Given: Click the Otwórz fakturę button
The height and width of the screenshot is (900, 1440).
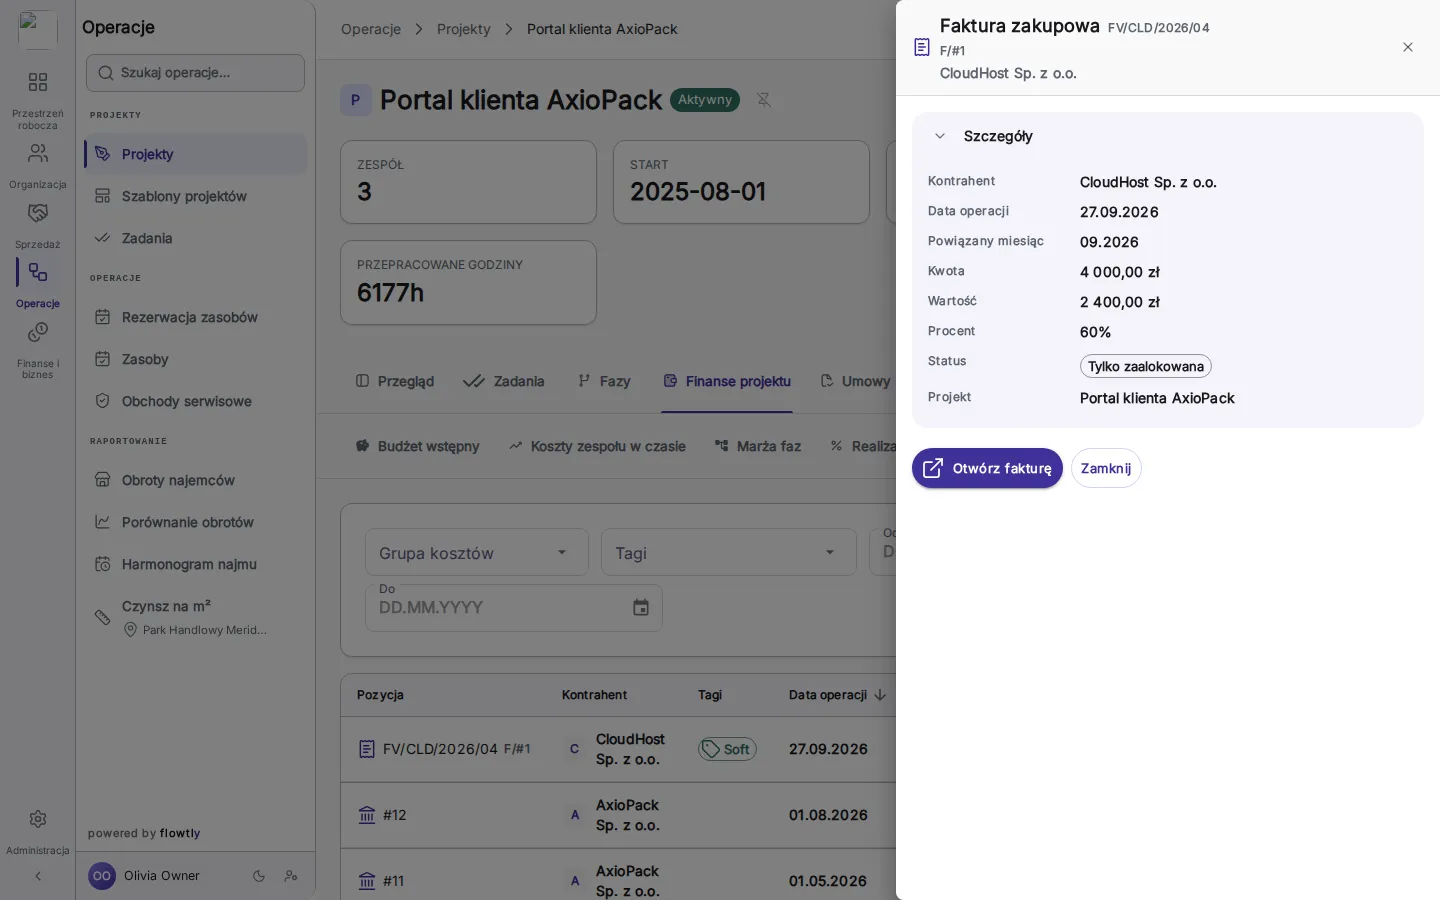Looking at the screenshot, I should (x=987, y=468).
